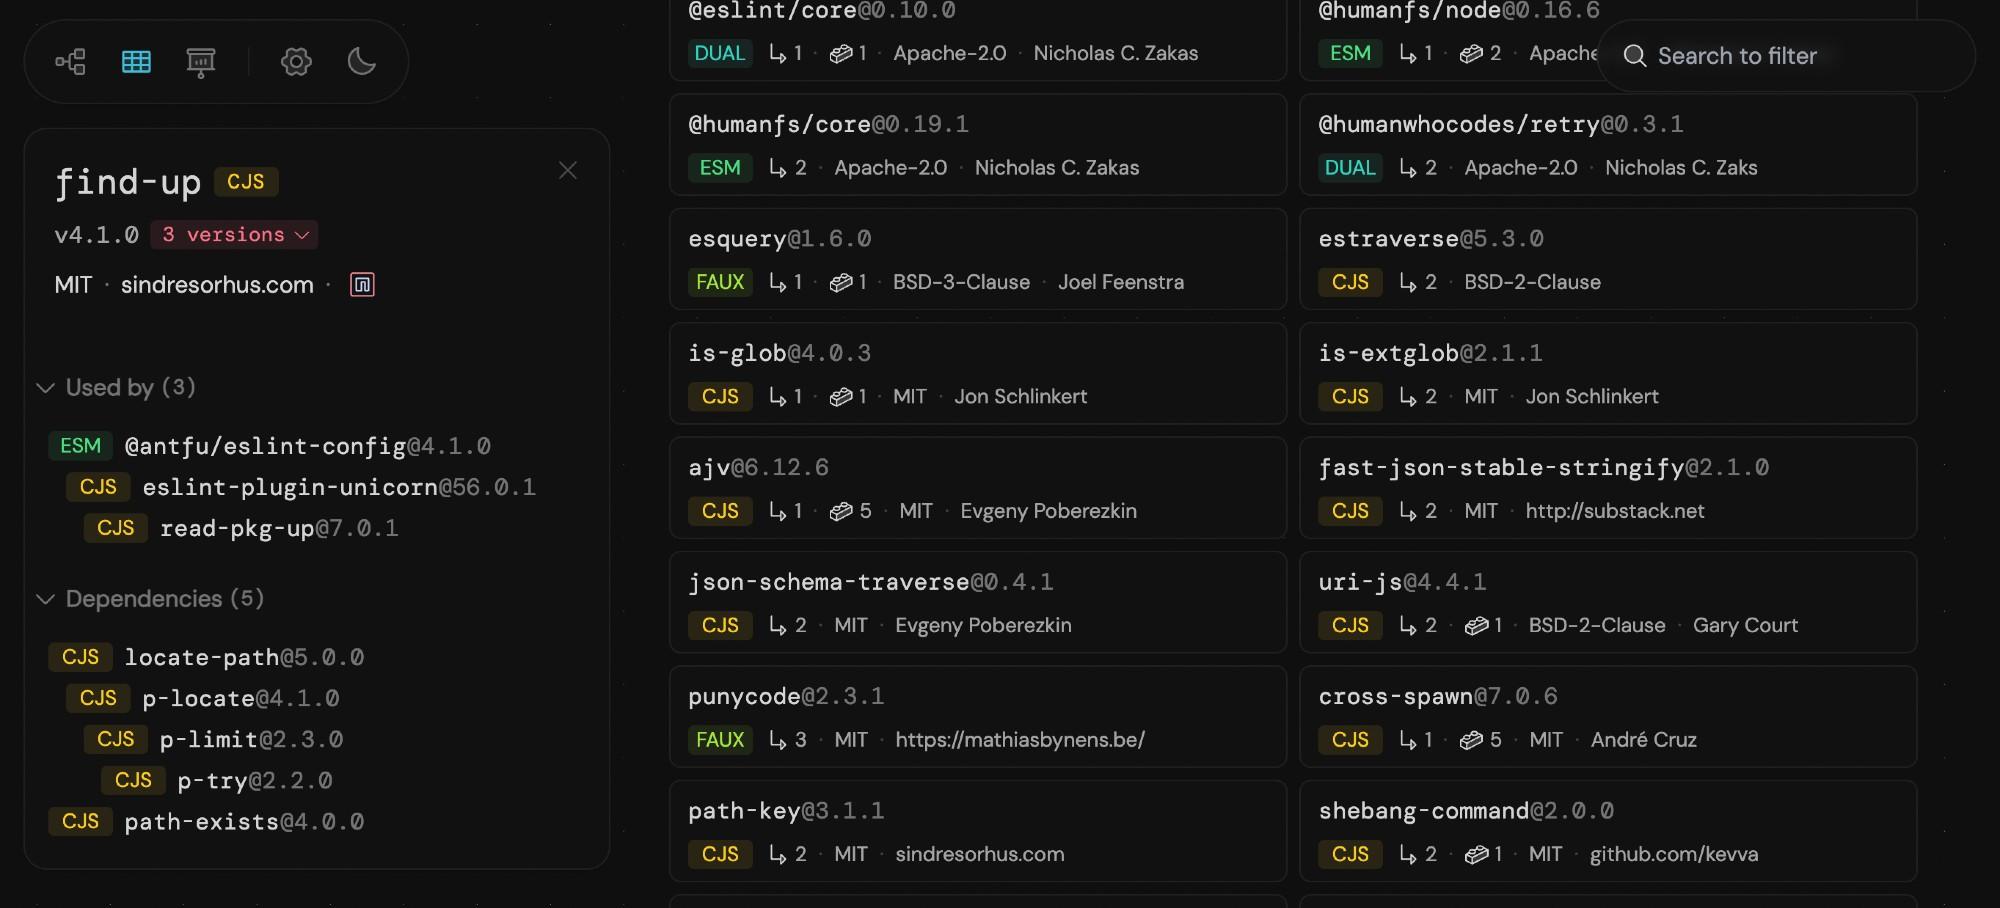
Task: Click cross-spawn@7.0.6 package name
Action: 1438,696
